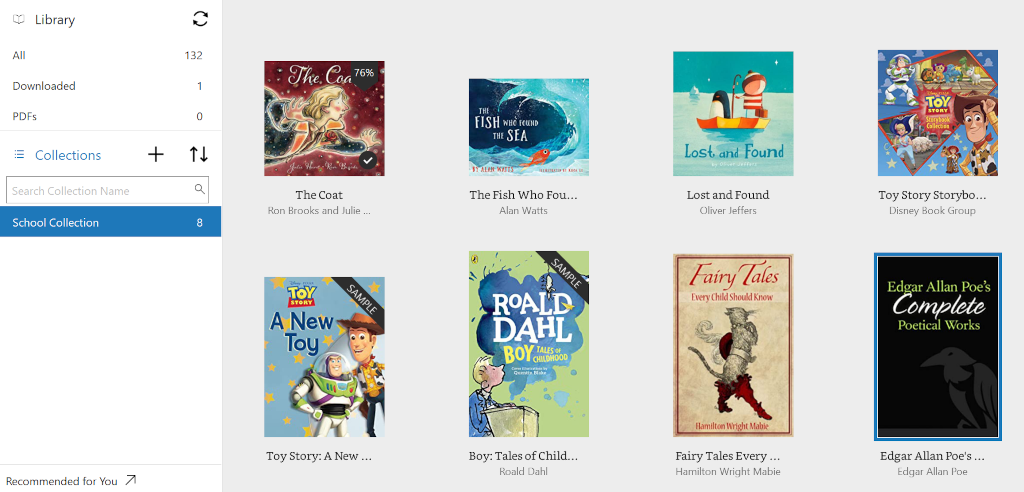Select Edgar Allan Poe's Complete Poetical Works

[938, 346]
